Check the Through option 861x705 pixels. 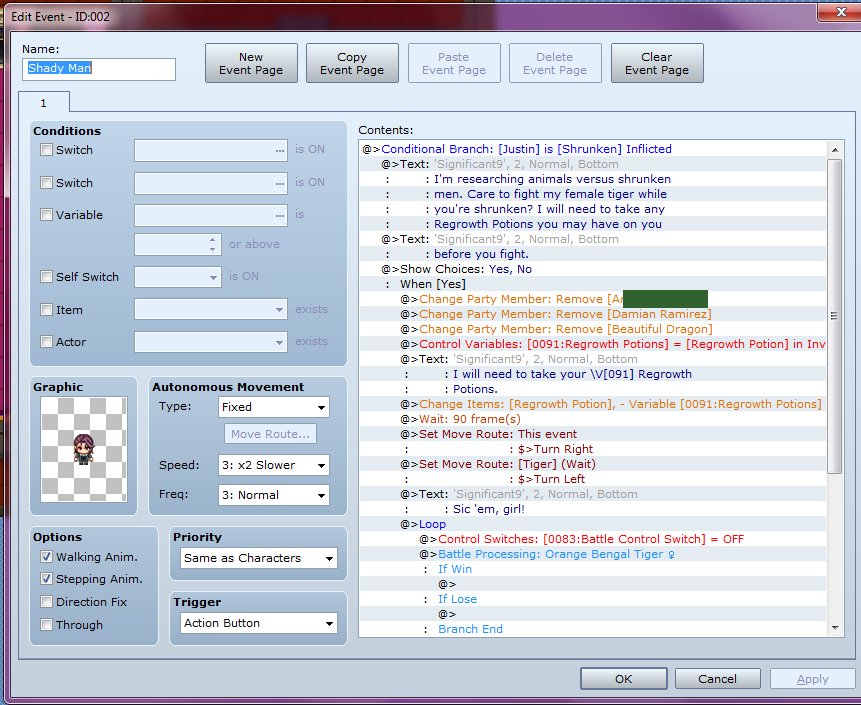47,625
